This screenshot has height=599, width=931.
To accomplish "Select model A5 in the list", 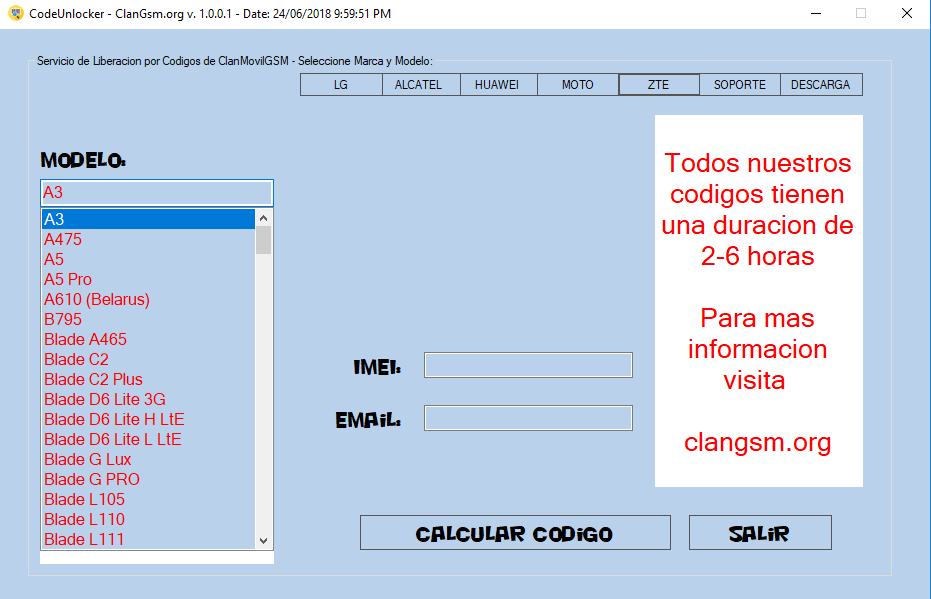I will tap(148, 259).
